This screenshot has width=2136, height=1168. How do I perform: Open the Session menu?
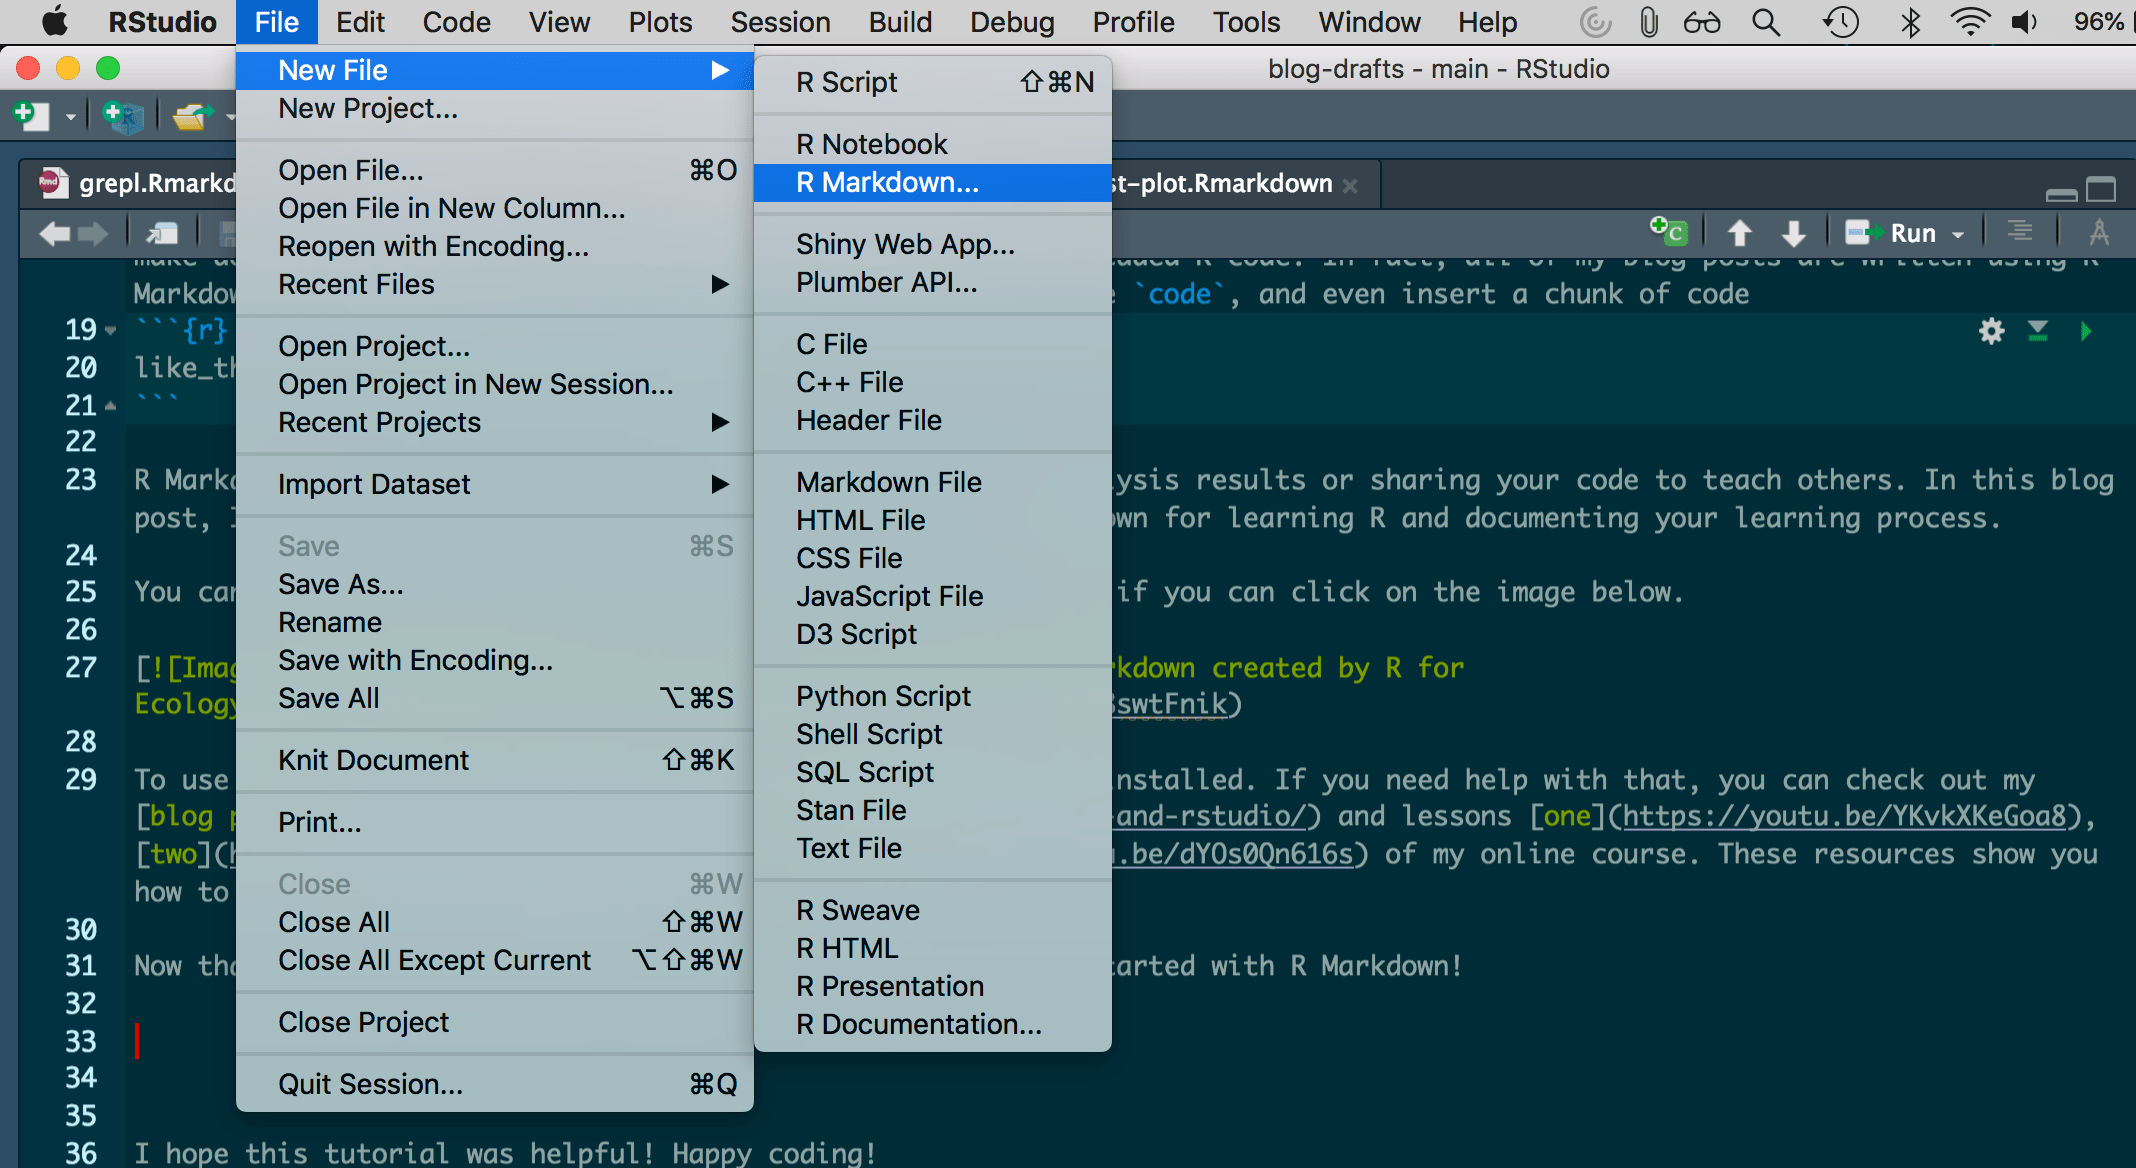coord(780,22)
